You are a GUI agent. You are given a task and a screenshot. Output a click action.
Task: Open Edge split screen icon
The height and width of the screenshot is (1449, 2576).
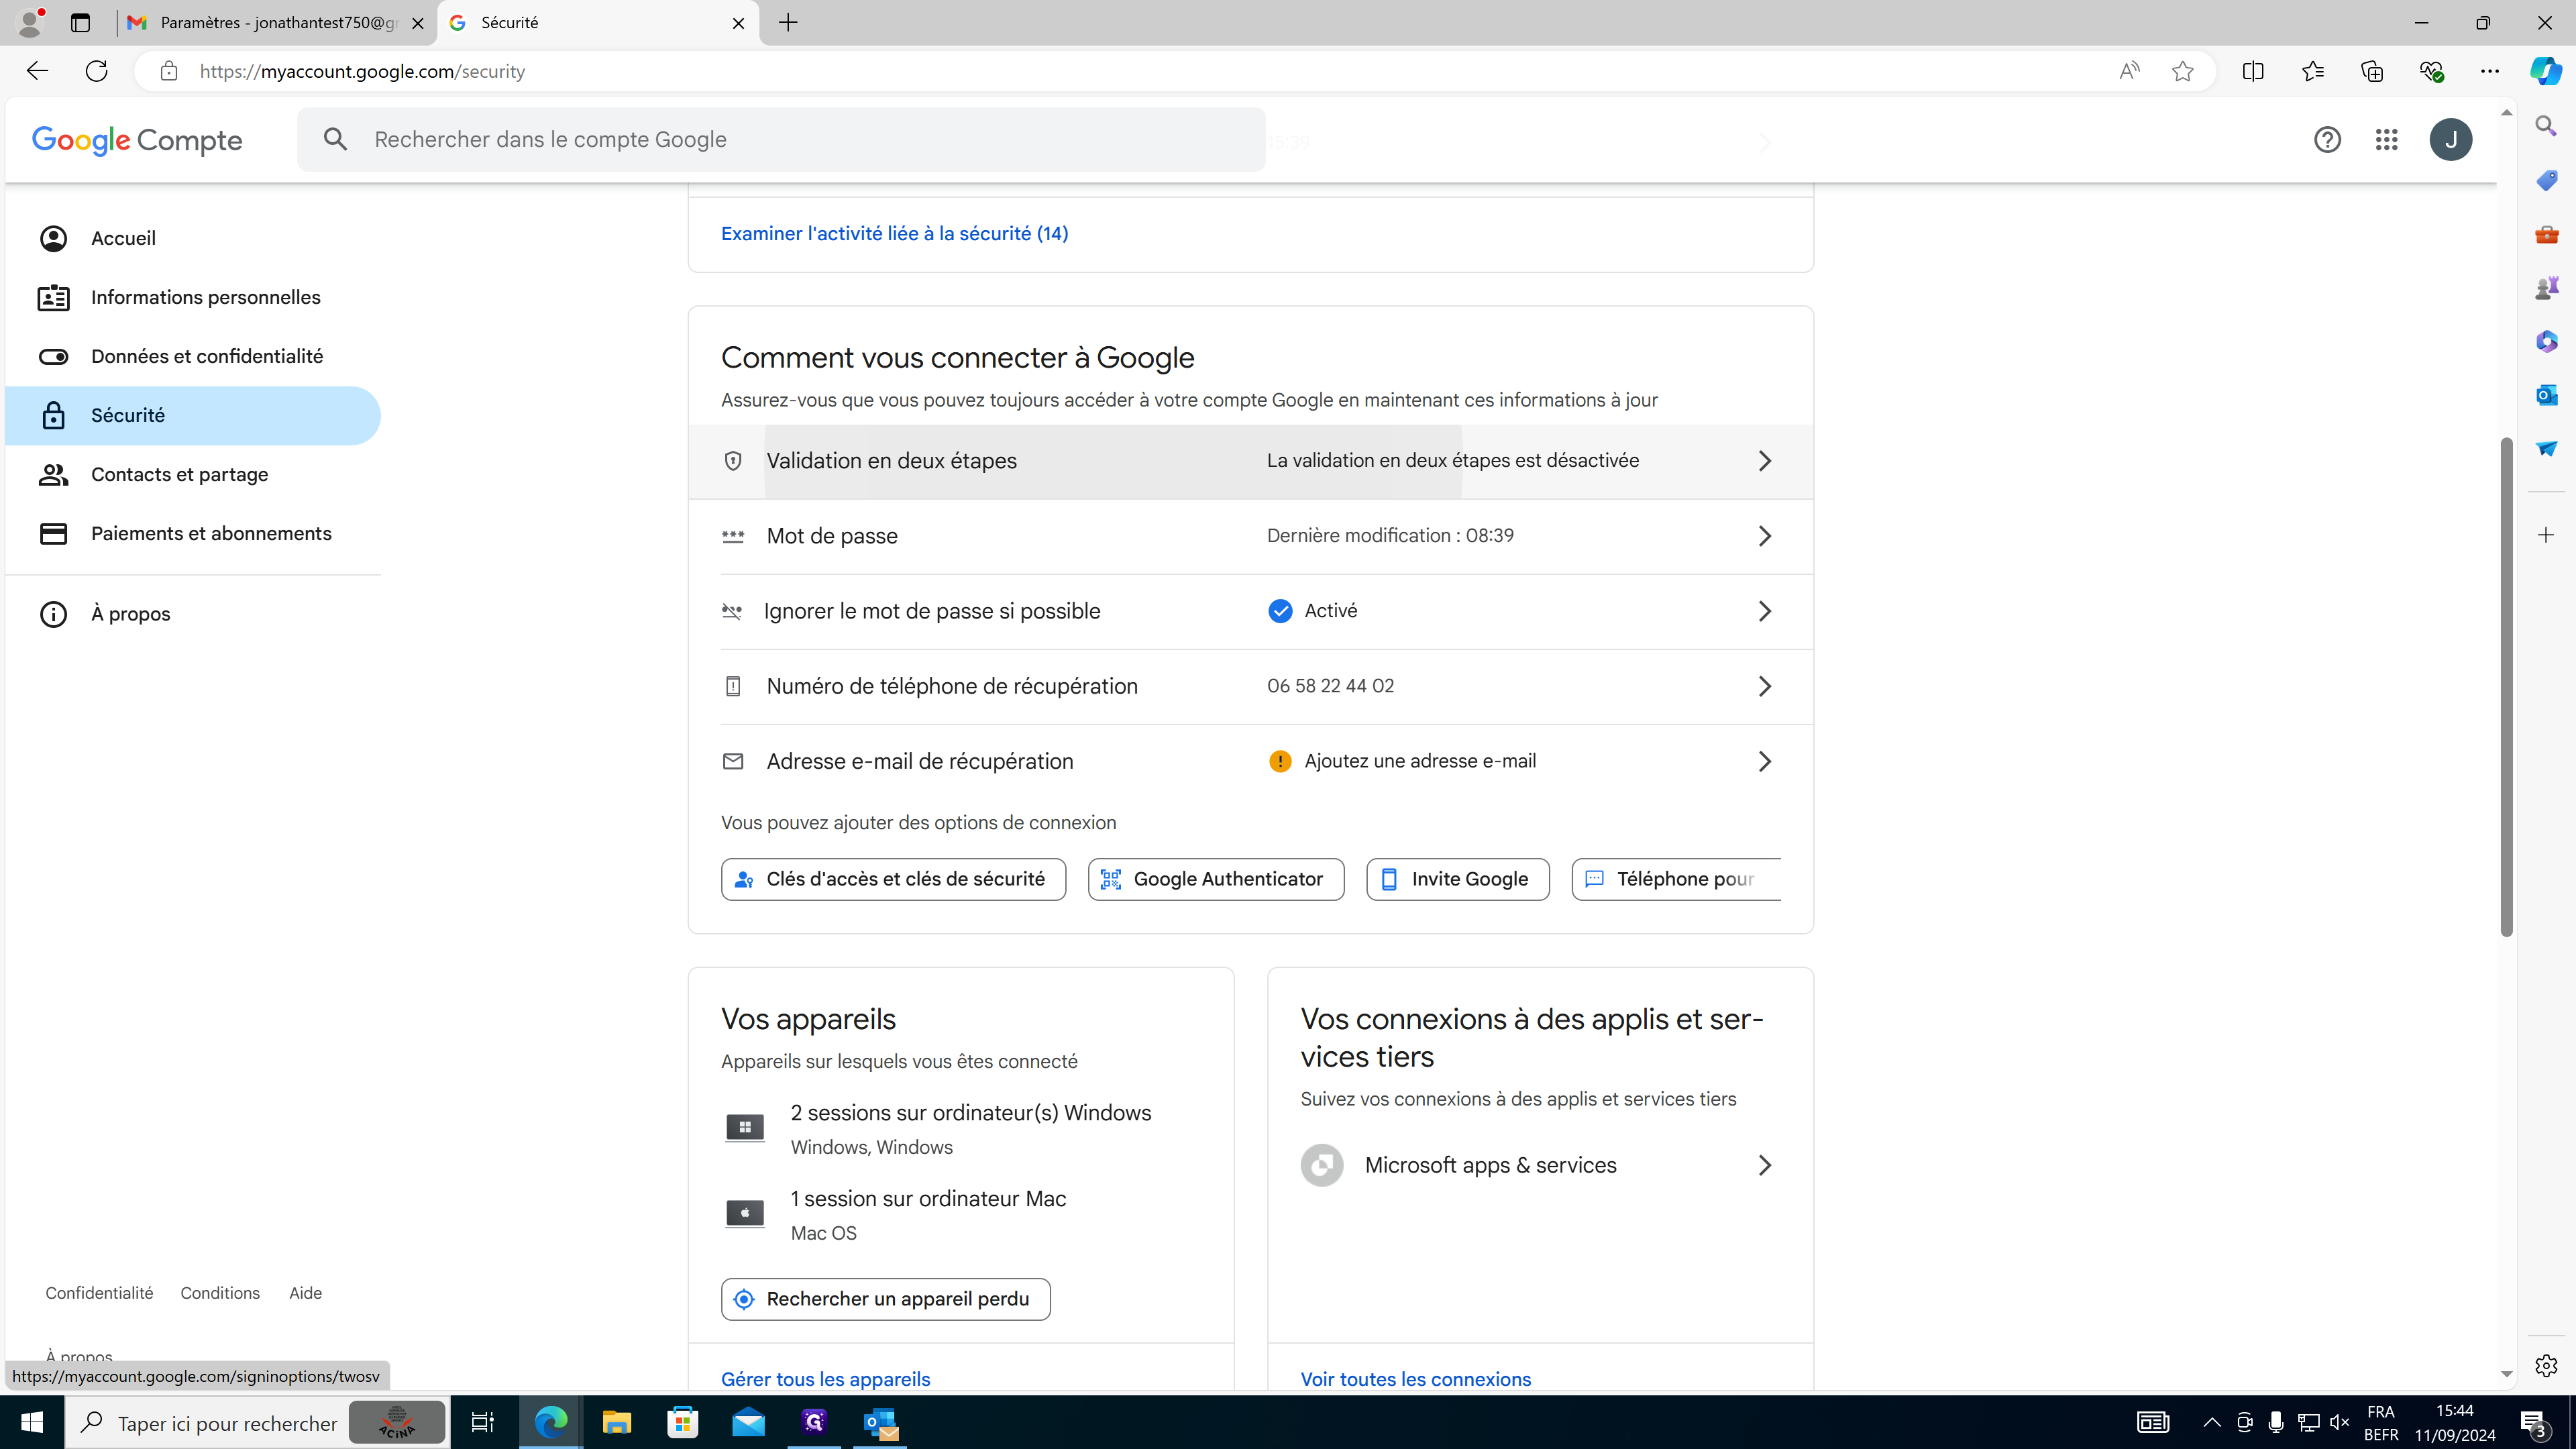2252,71
